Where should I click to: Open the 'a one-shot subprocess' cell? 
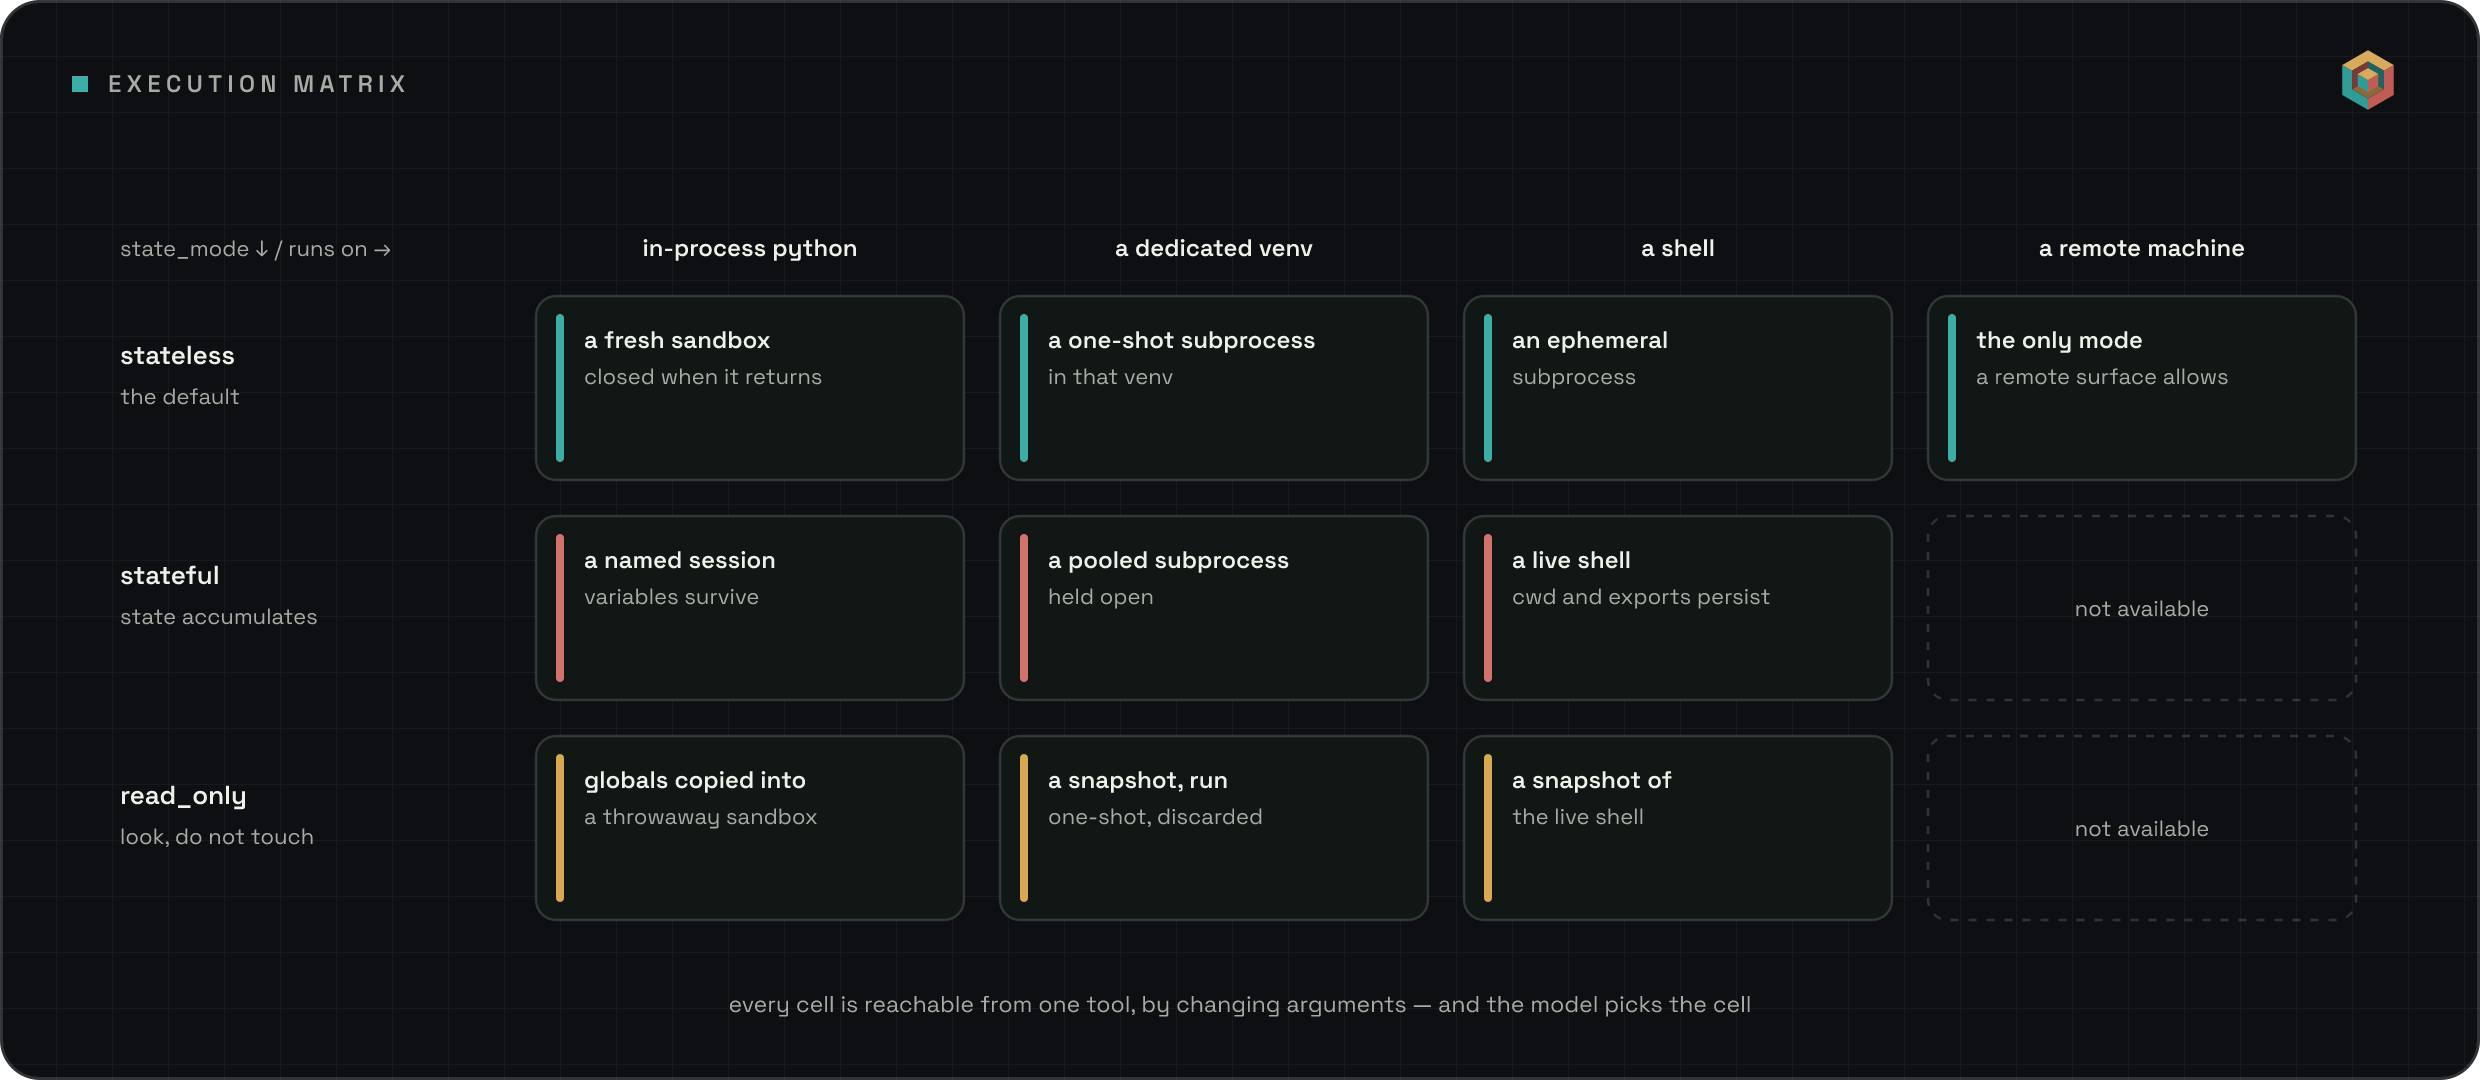coord(1214,388)
